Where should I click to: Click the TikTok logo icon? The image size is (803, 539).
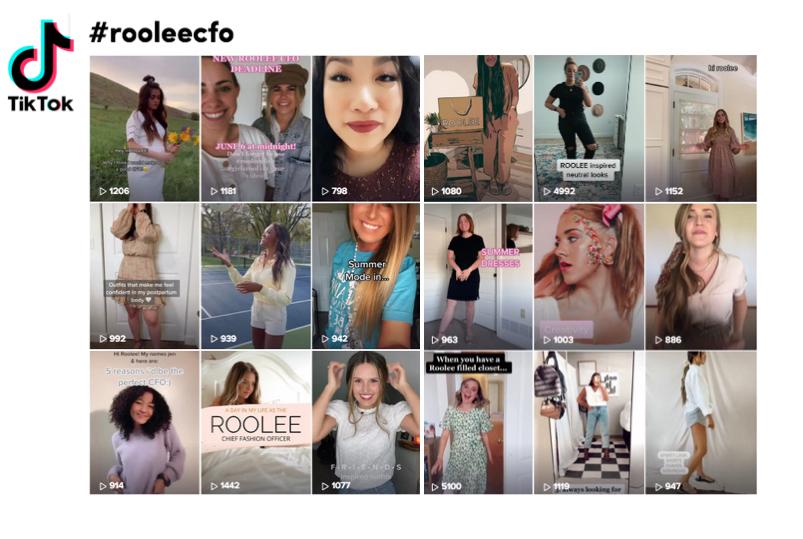point(40,65)
